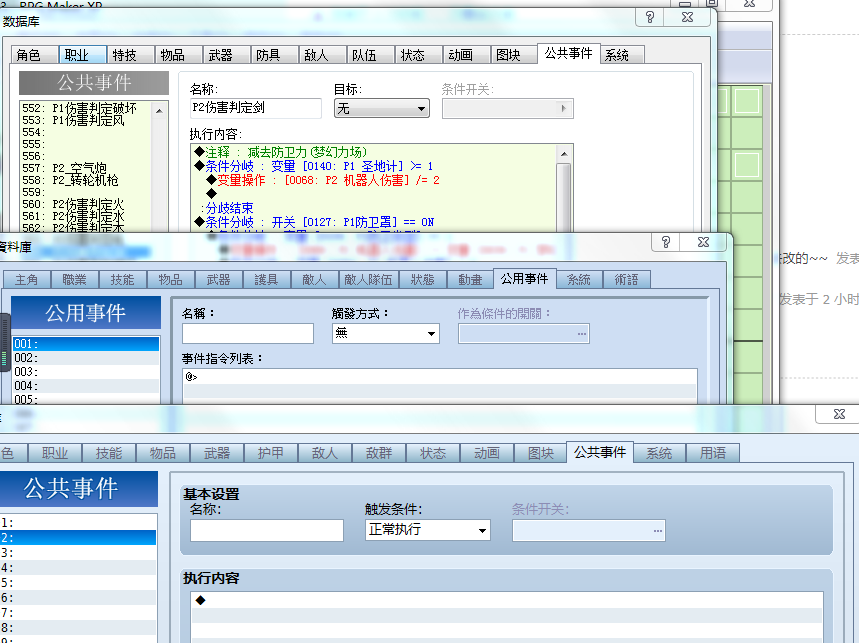Screen dimensions: 859x643
Task: Open 術語 tab in 資料庫 window
Action: pos(626,279)
